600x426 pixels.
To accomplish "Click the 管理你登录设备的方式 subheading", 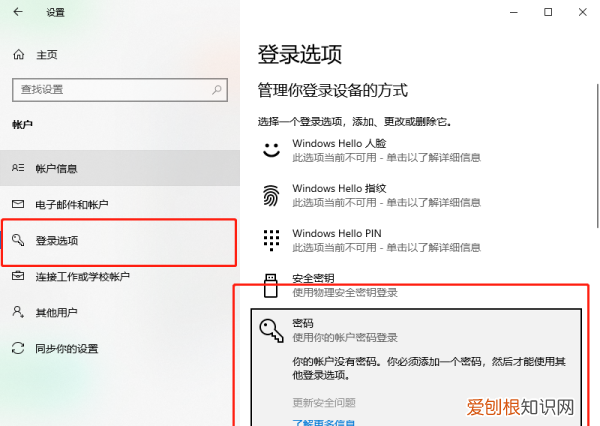I will (333, 90).
